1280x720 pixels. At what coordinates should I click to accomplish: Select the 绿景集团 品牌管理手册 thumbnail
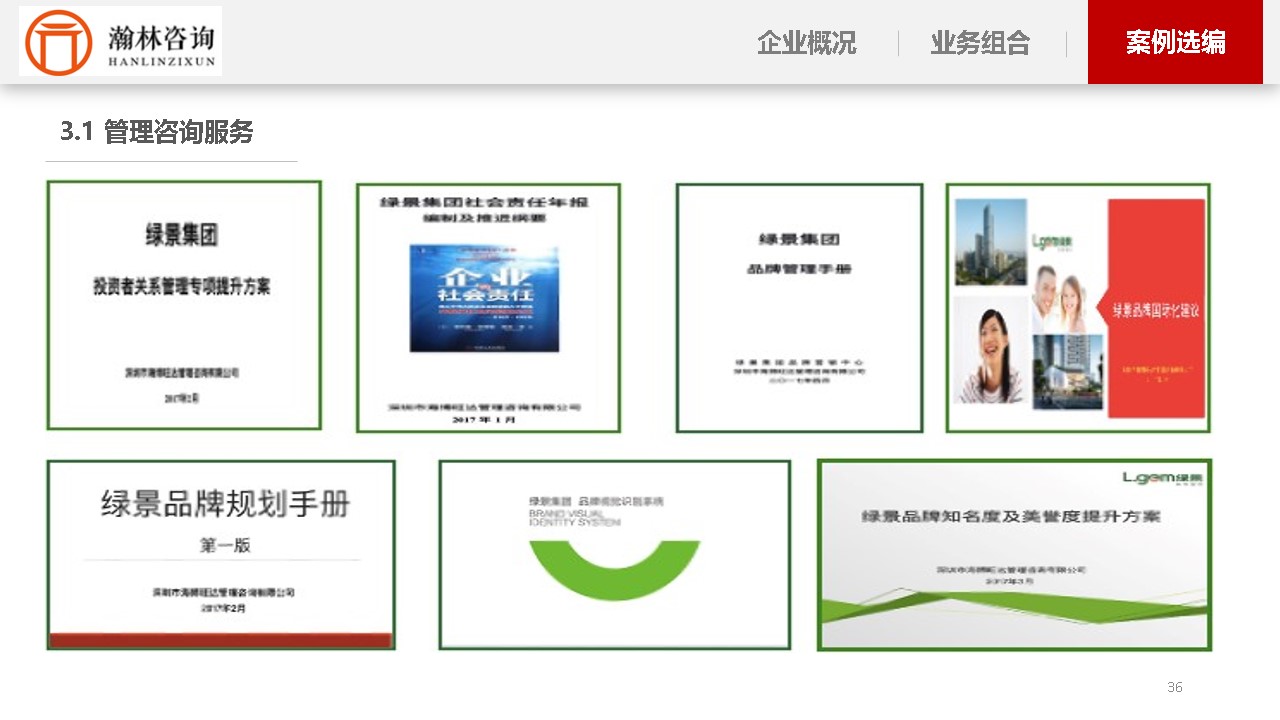point(799,308)
